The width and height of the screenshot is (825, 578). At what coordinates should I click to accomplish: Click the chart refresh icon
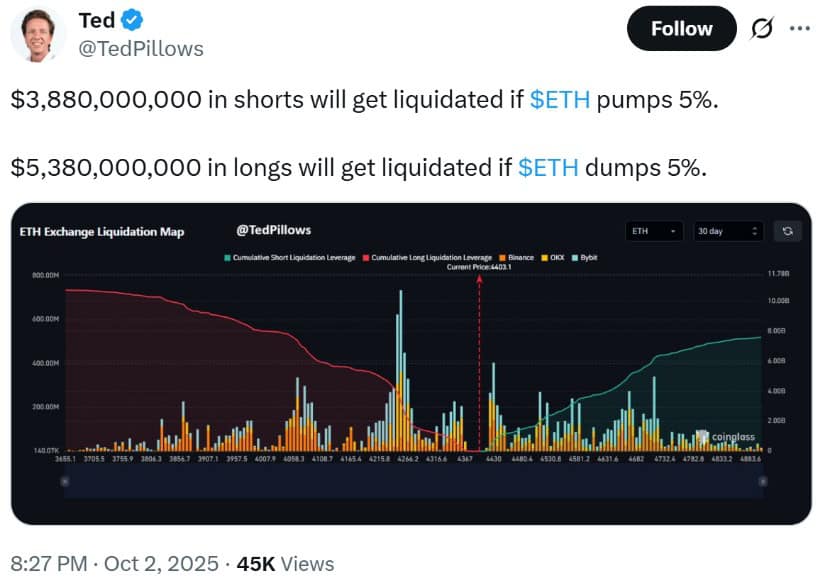[787, 231]
